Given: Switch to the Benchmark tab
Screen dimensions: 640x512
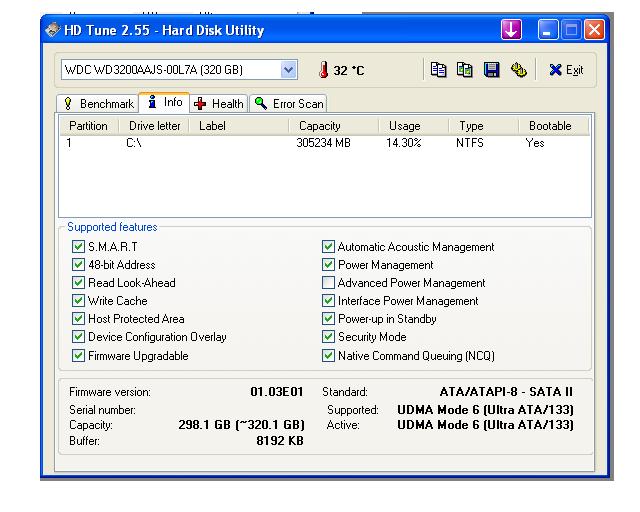Looking at the screenshot, I should pyautogui.click(x=98, y=103).
